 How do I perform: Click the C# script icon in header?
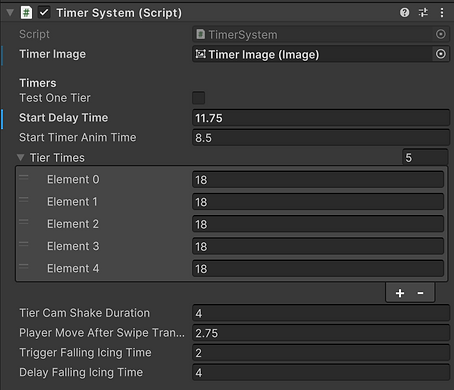pos(26,13)
